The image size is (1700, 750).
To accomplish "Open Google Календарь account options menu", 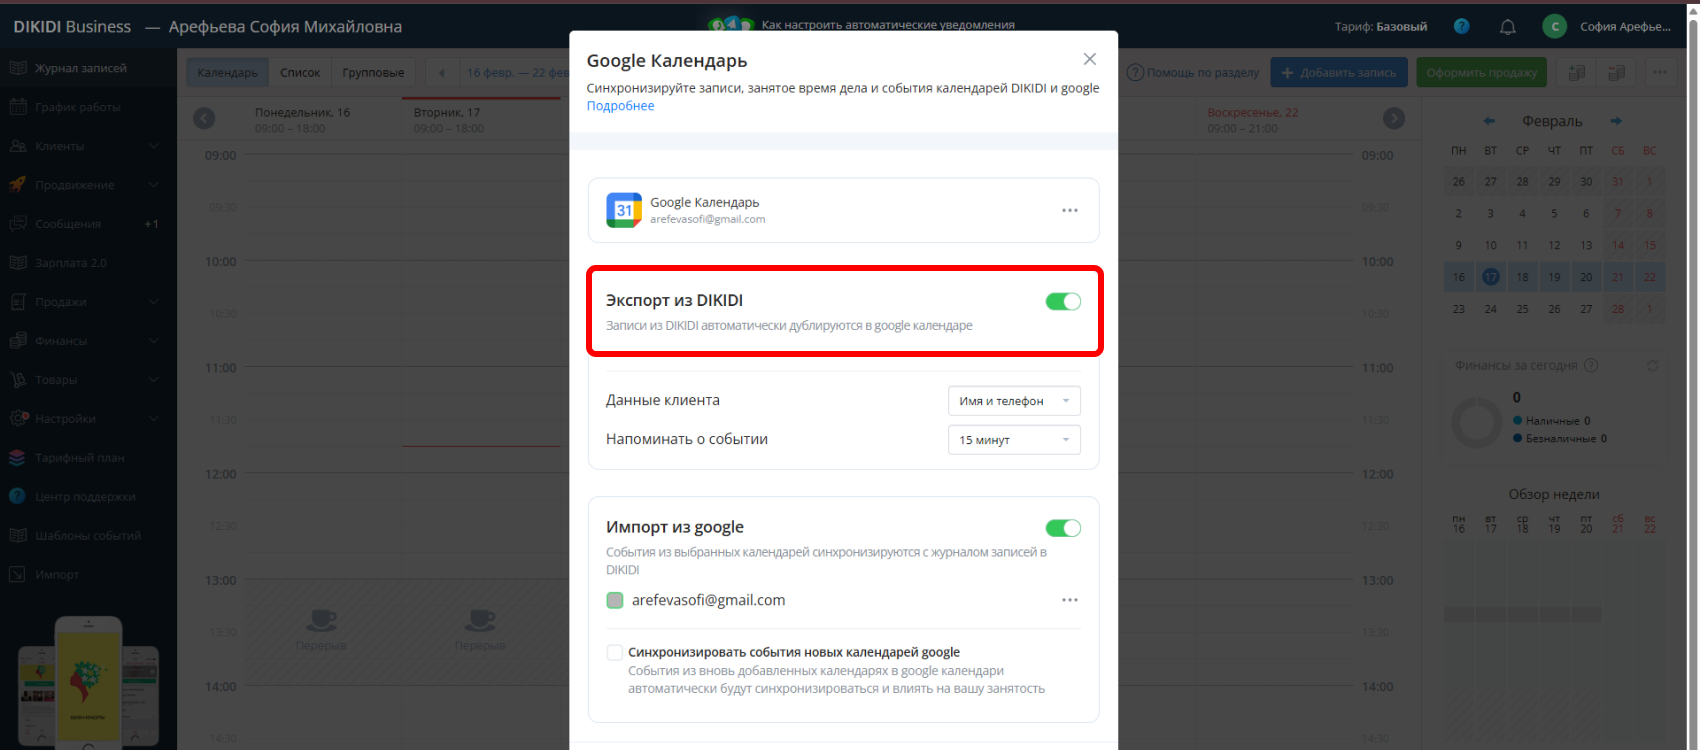I will click(1069, 210).
